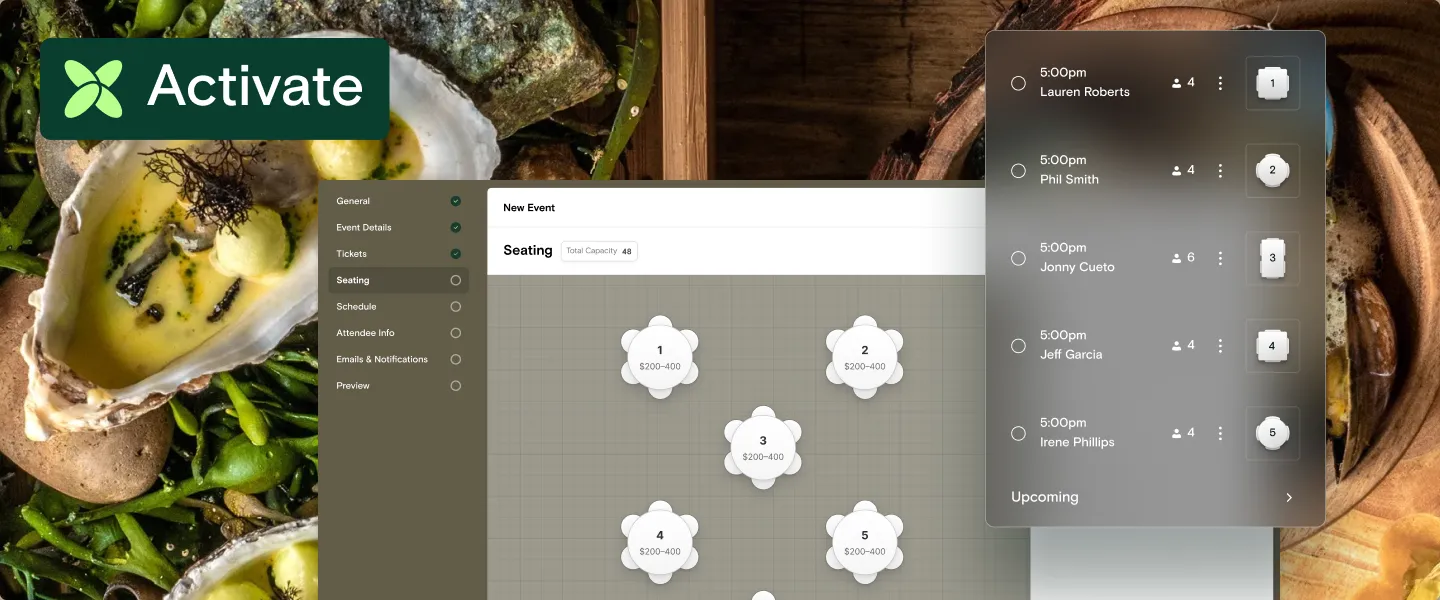Image resolution: width=1440 pixels, height=600 pixels.
Task: Click the status circle beside Emails & Notifications
Action: [x=456, y=359]
